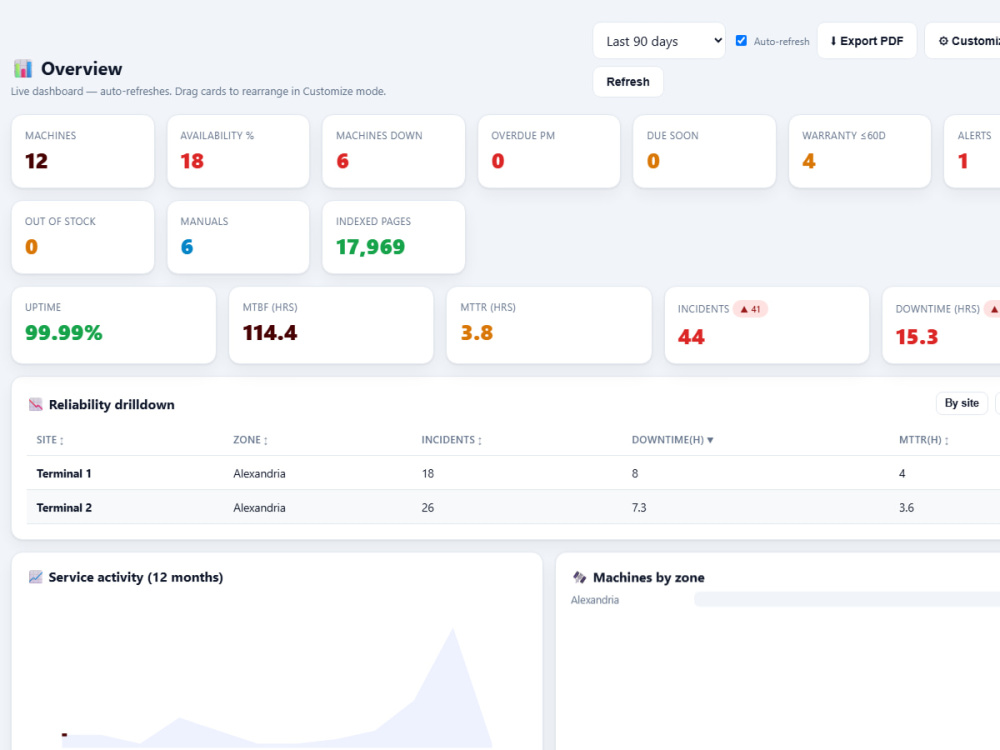Viewport: 1000px width, 750px height.
Task: Open the Machines Down card
Action: click(x=393, y=151)
